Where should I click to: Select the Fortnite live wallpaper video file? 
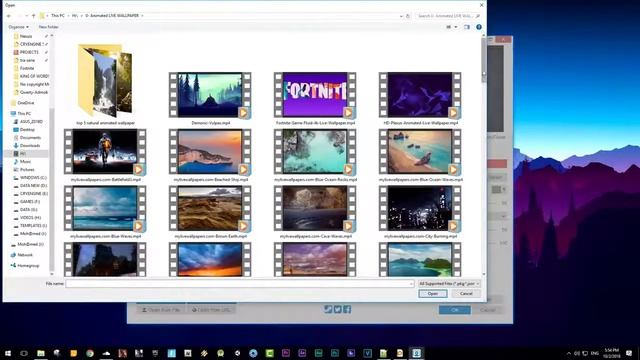pyautogui.click(x=315, y=95)
